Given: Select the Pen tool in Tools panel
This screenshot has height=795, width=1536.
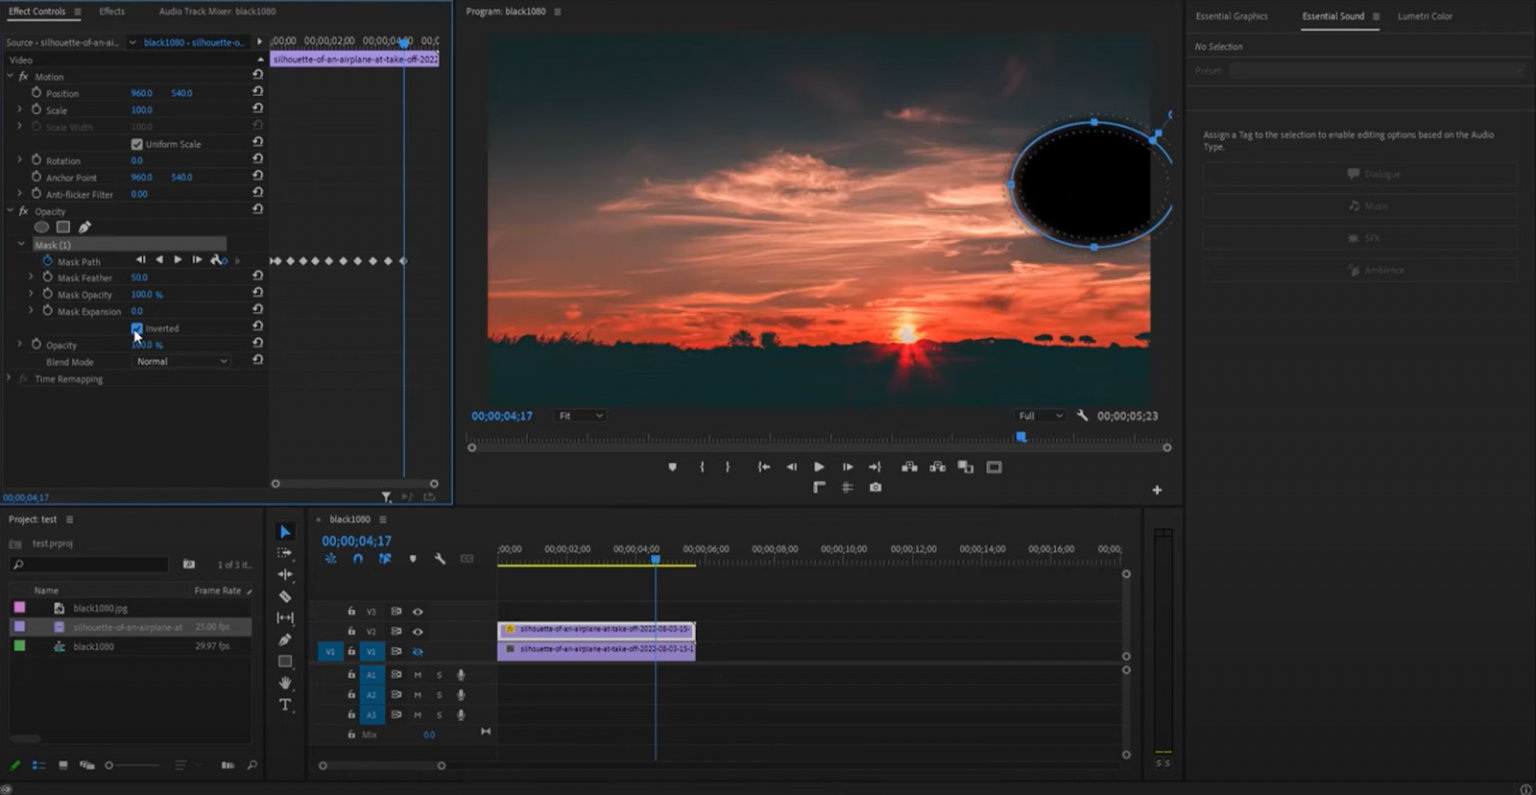Looking at the screenshot, I should pos(285,640).
